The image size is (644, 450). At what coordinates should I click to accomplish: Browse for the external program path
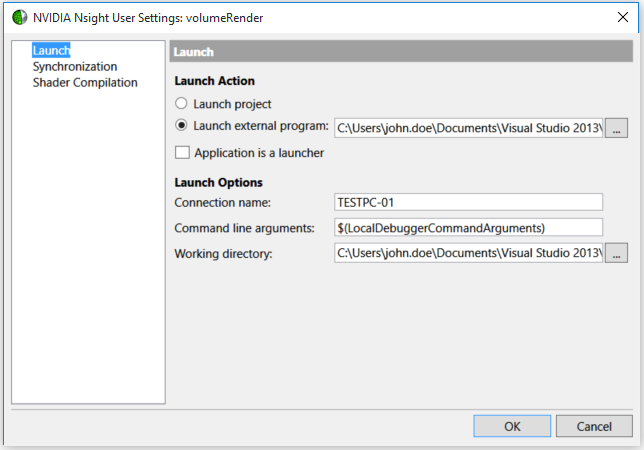tap(616, 128)
